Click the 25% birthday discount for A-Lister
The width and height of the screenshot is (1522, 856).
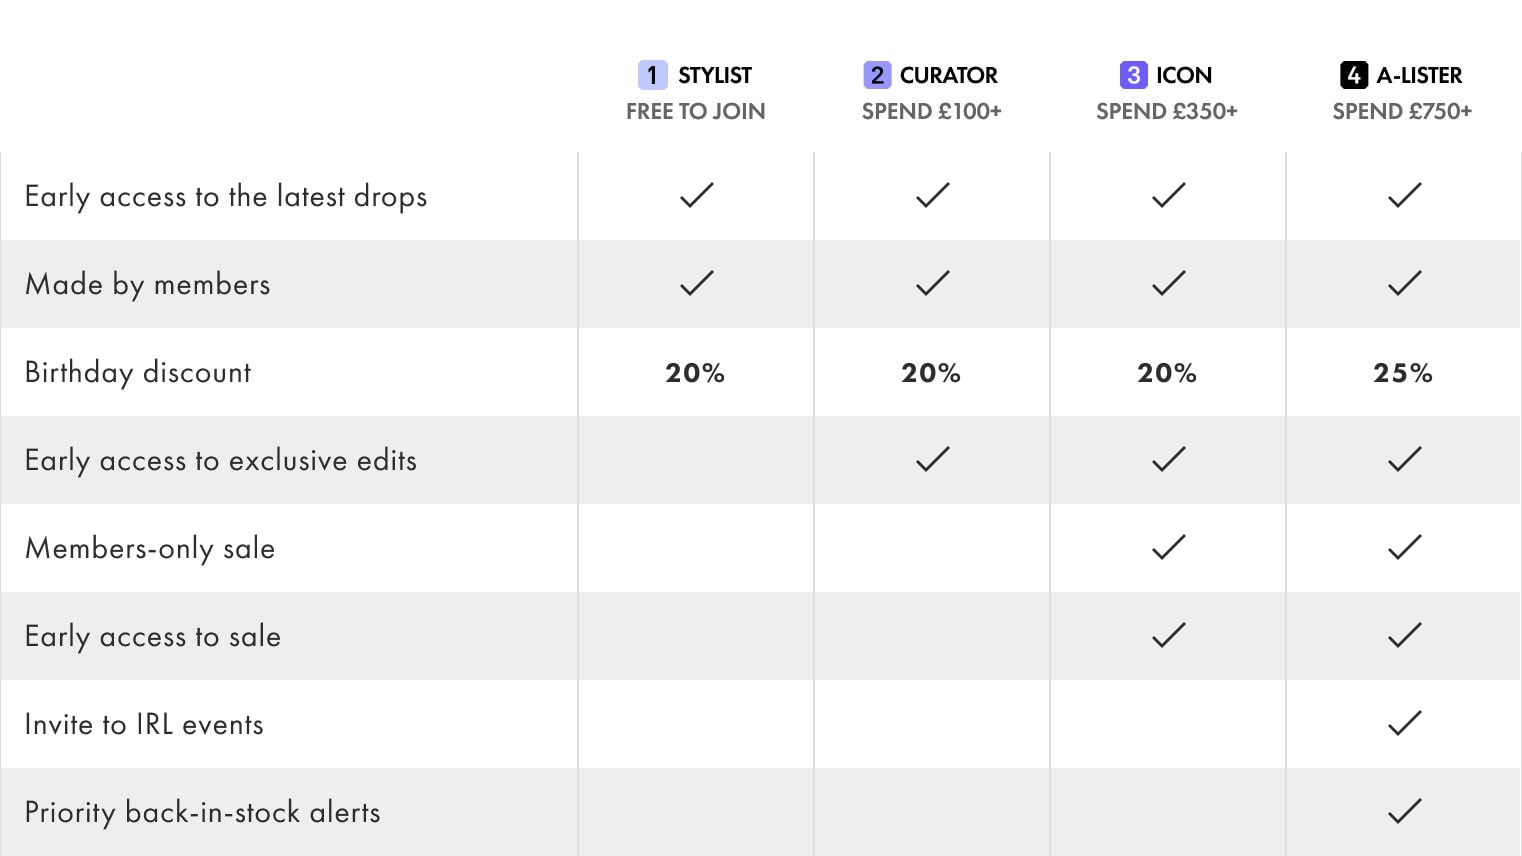[1402, 373]
